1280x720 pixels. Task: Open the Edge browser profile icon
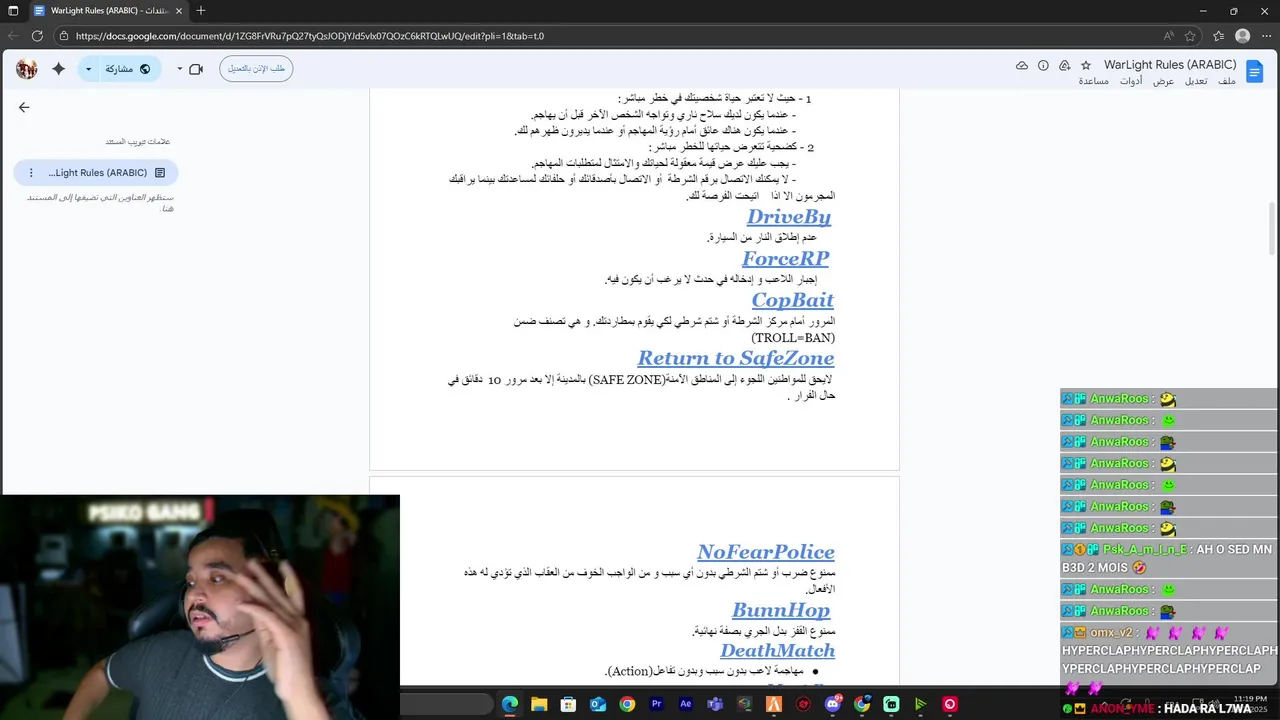tap(1242, 36)
